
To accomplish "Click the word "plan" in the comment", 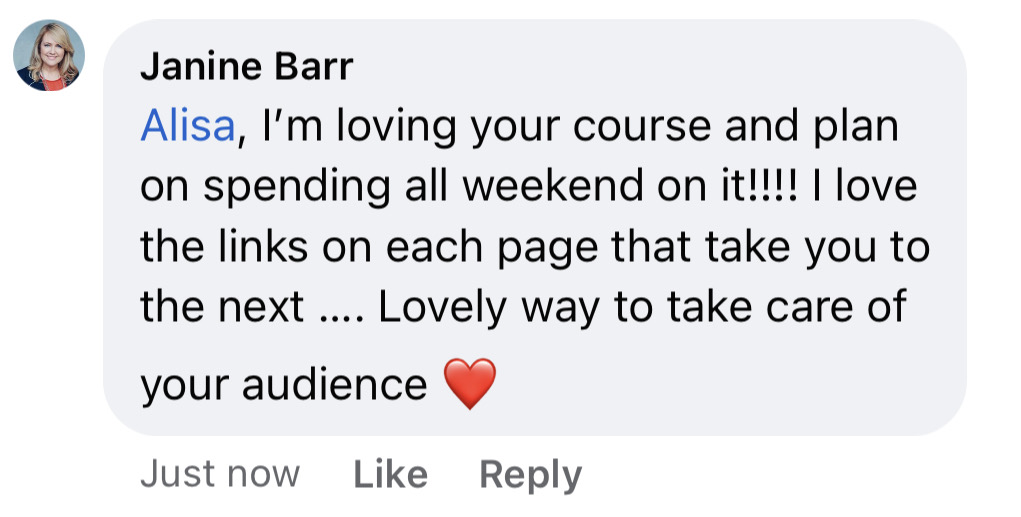I will pyautogui.click(x=857, y=126).
